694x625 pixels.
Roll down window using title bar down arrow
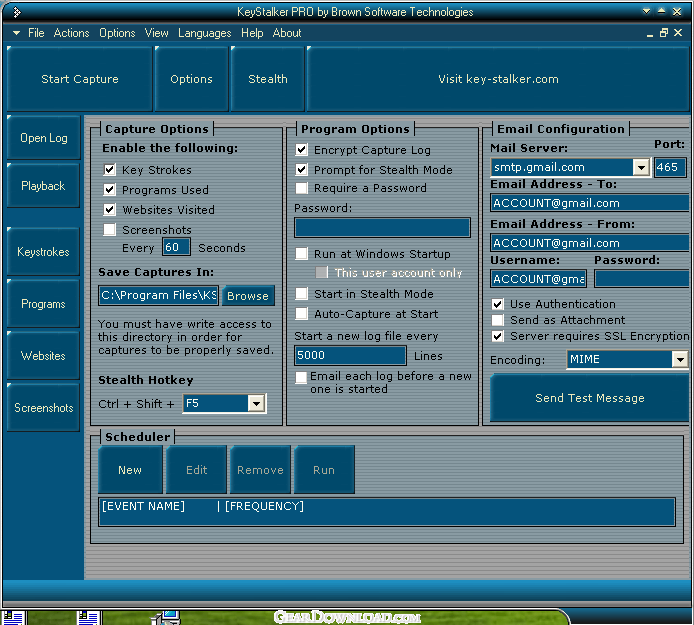(647, 12)
